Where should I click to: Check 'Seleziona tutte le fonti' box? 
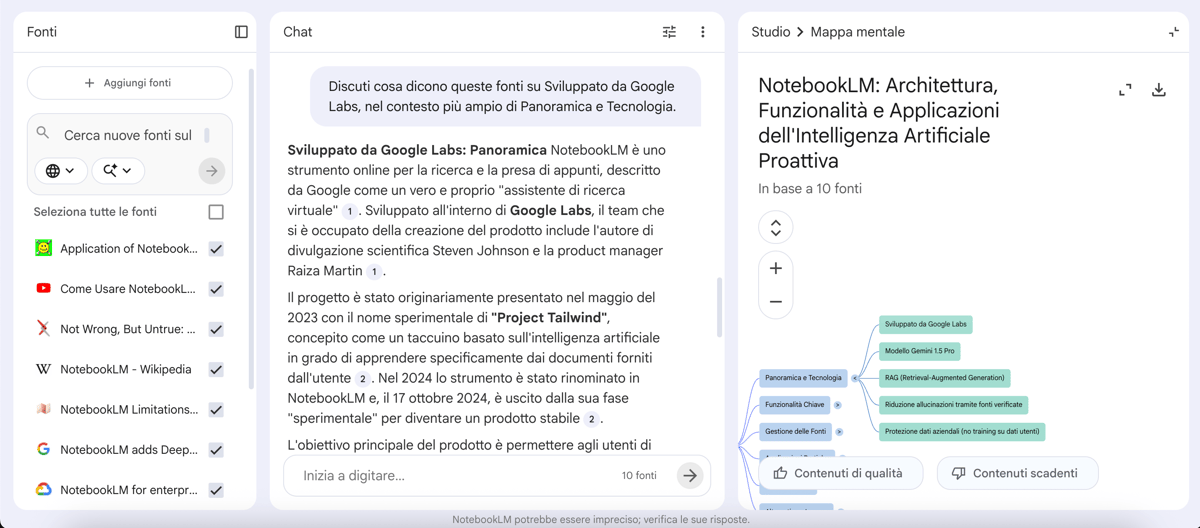click(216, 212)
